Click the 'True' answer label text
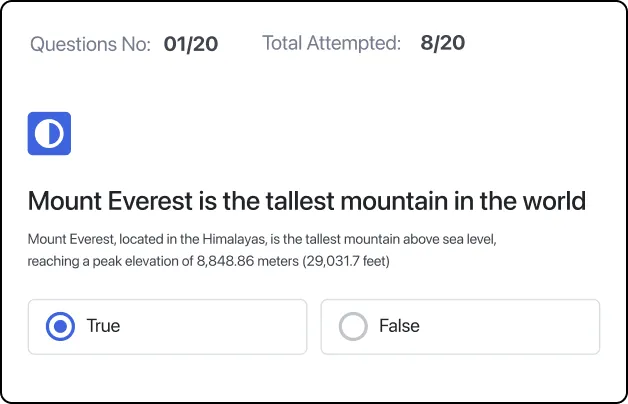The image size is (628, 404). pyautogui.click(x=103, y=326)
